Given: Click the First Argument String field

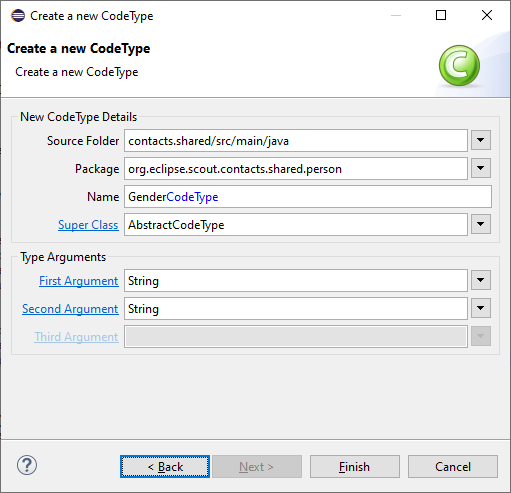Looking at the screenshot, I should pyautogui.click(x=296, y=281).
